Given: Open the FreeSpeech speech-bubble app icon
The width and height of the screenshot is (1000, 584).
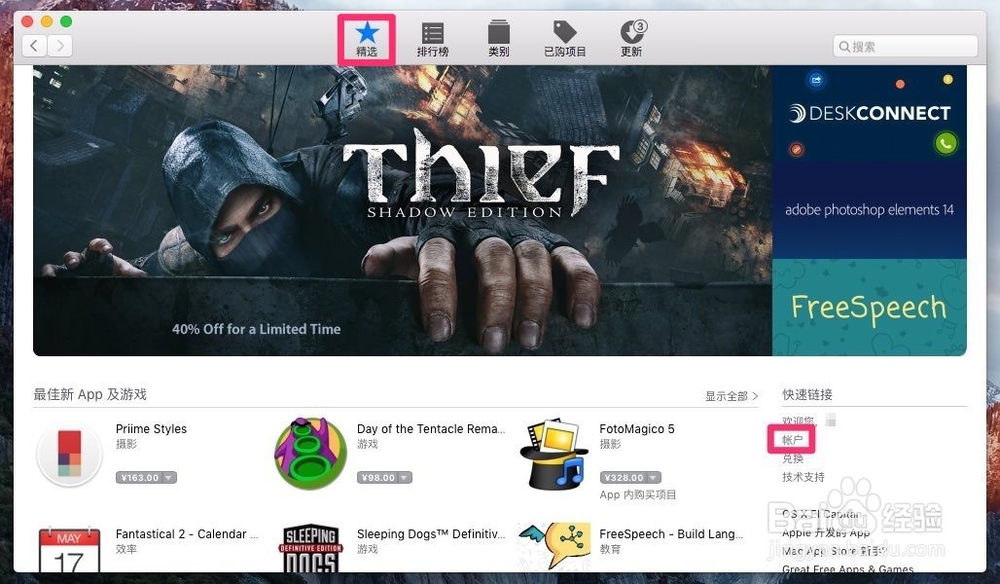Looking at the screenshot, I should point(553,546).
